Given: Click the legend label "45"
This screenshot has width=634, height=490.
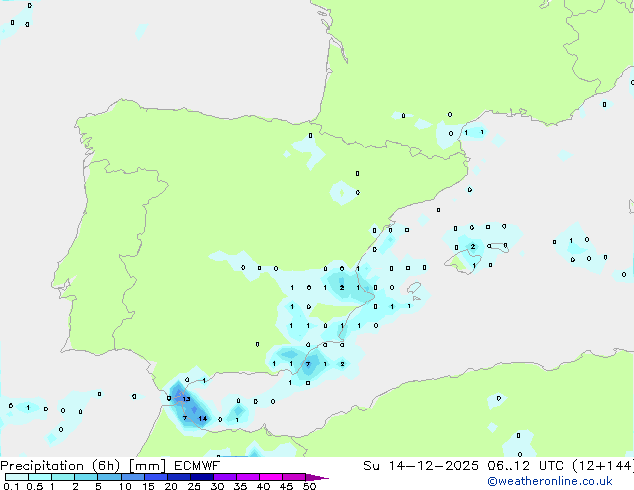Looking at the screenshot, I should (286, 486).
